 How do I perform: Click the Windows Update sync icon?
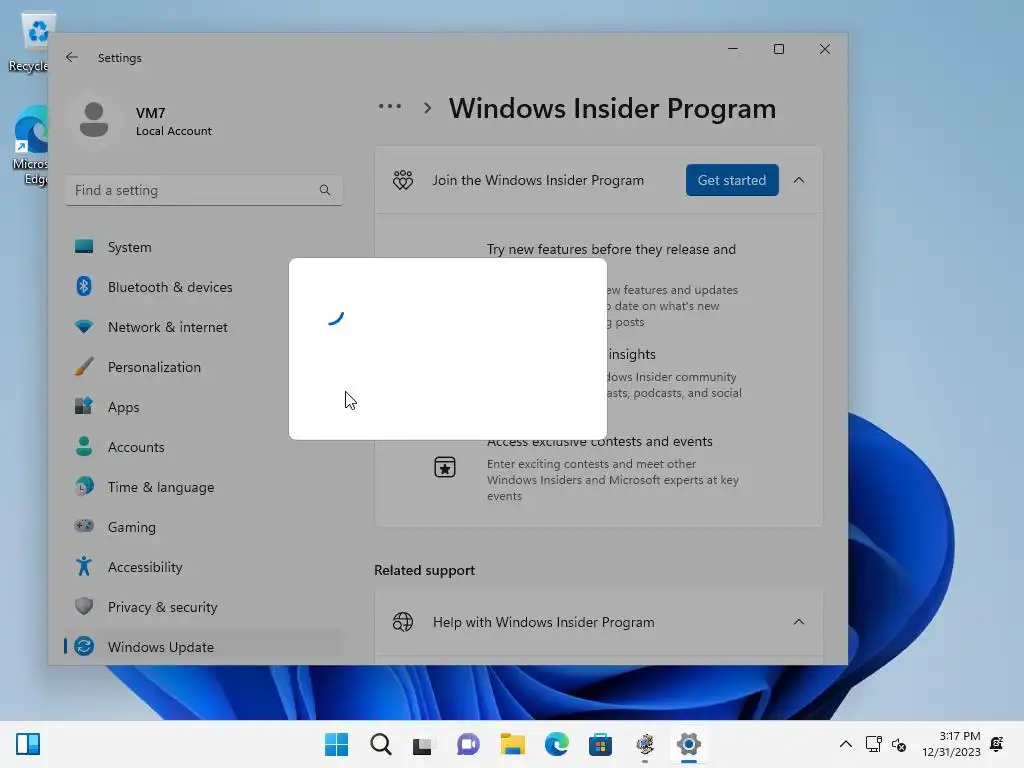pos(84,646)
